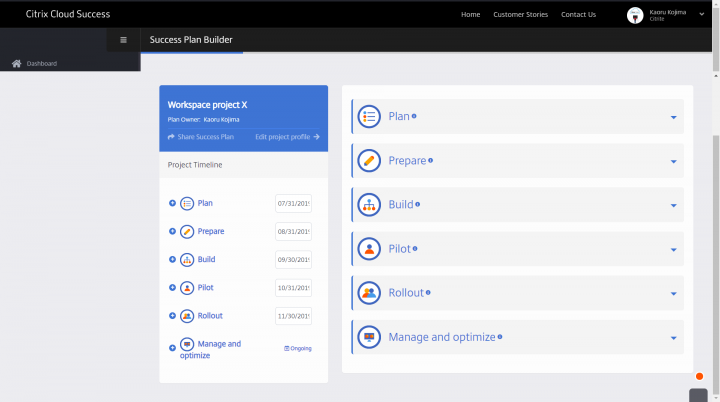Click the Kaoru Kojima username in header
720x402 pixels.
click(668, 12)
